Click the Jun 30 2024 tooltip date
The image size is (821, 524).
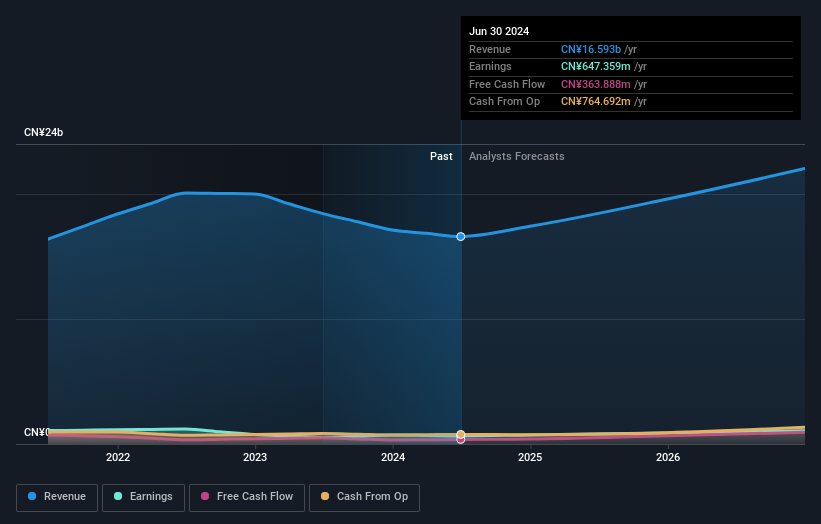(499, 31)
